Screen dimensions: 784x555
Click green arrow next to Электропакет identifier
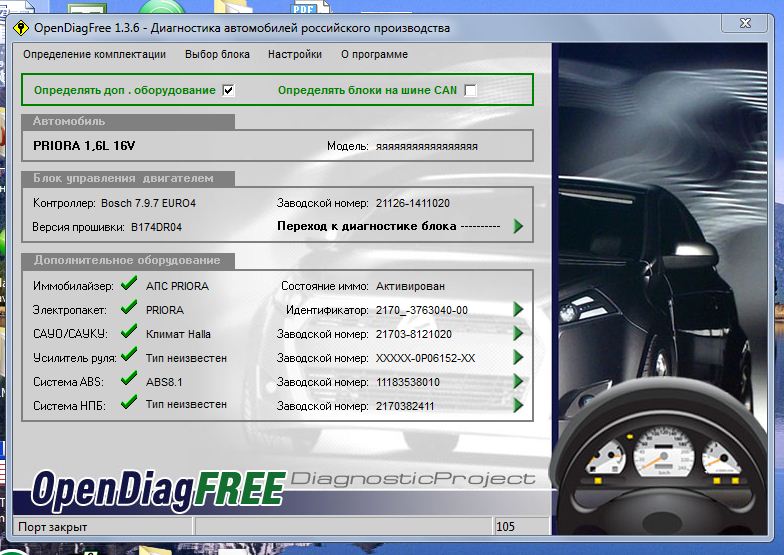click(x=518, y=310)
